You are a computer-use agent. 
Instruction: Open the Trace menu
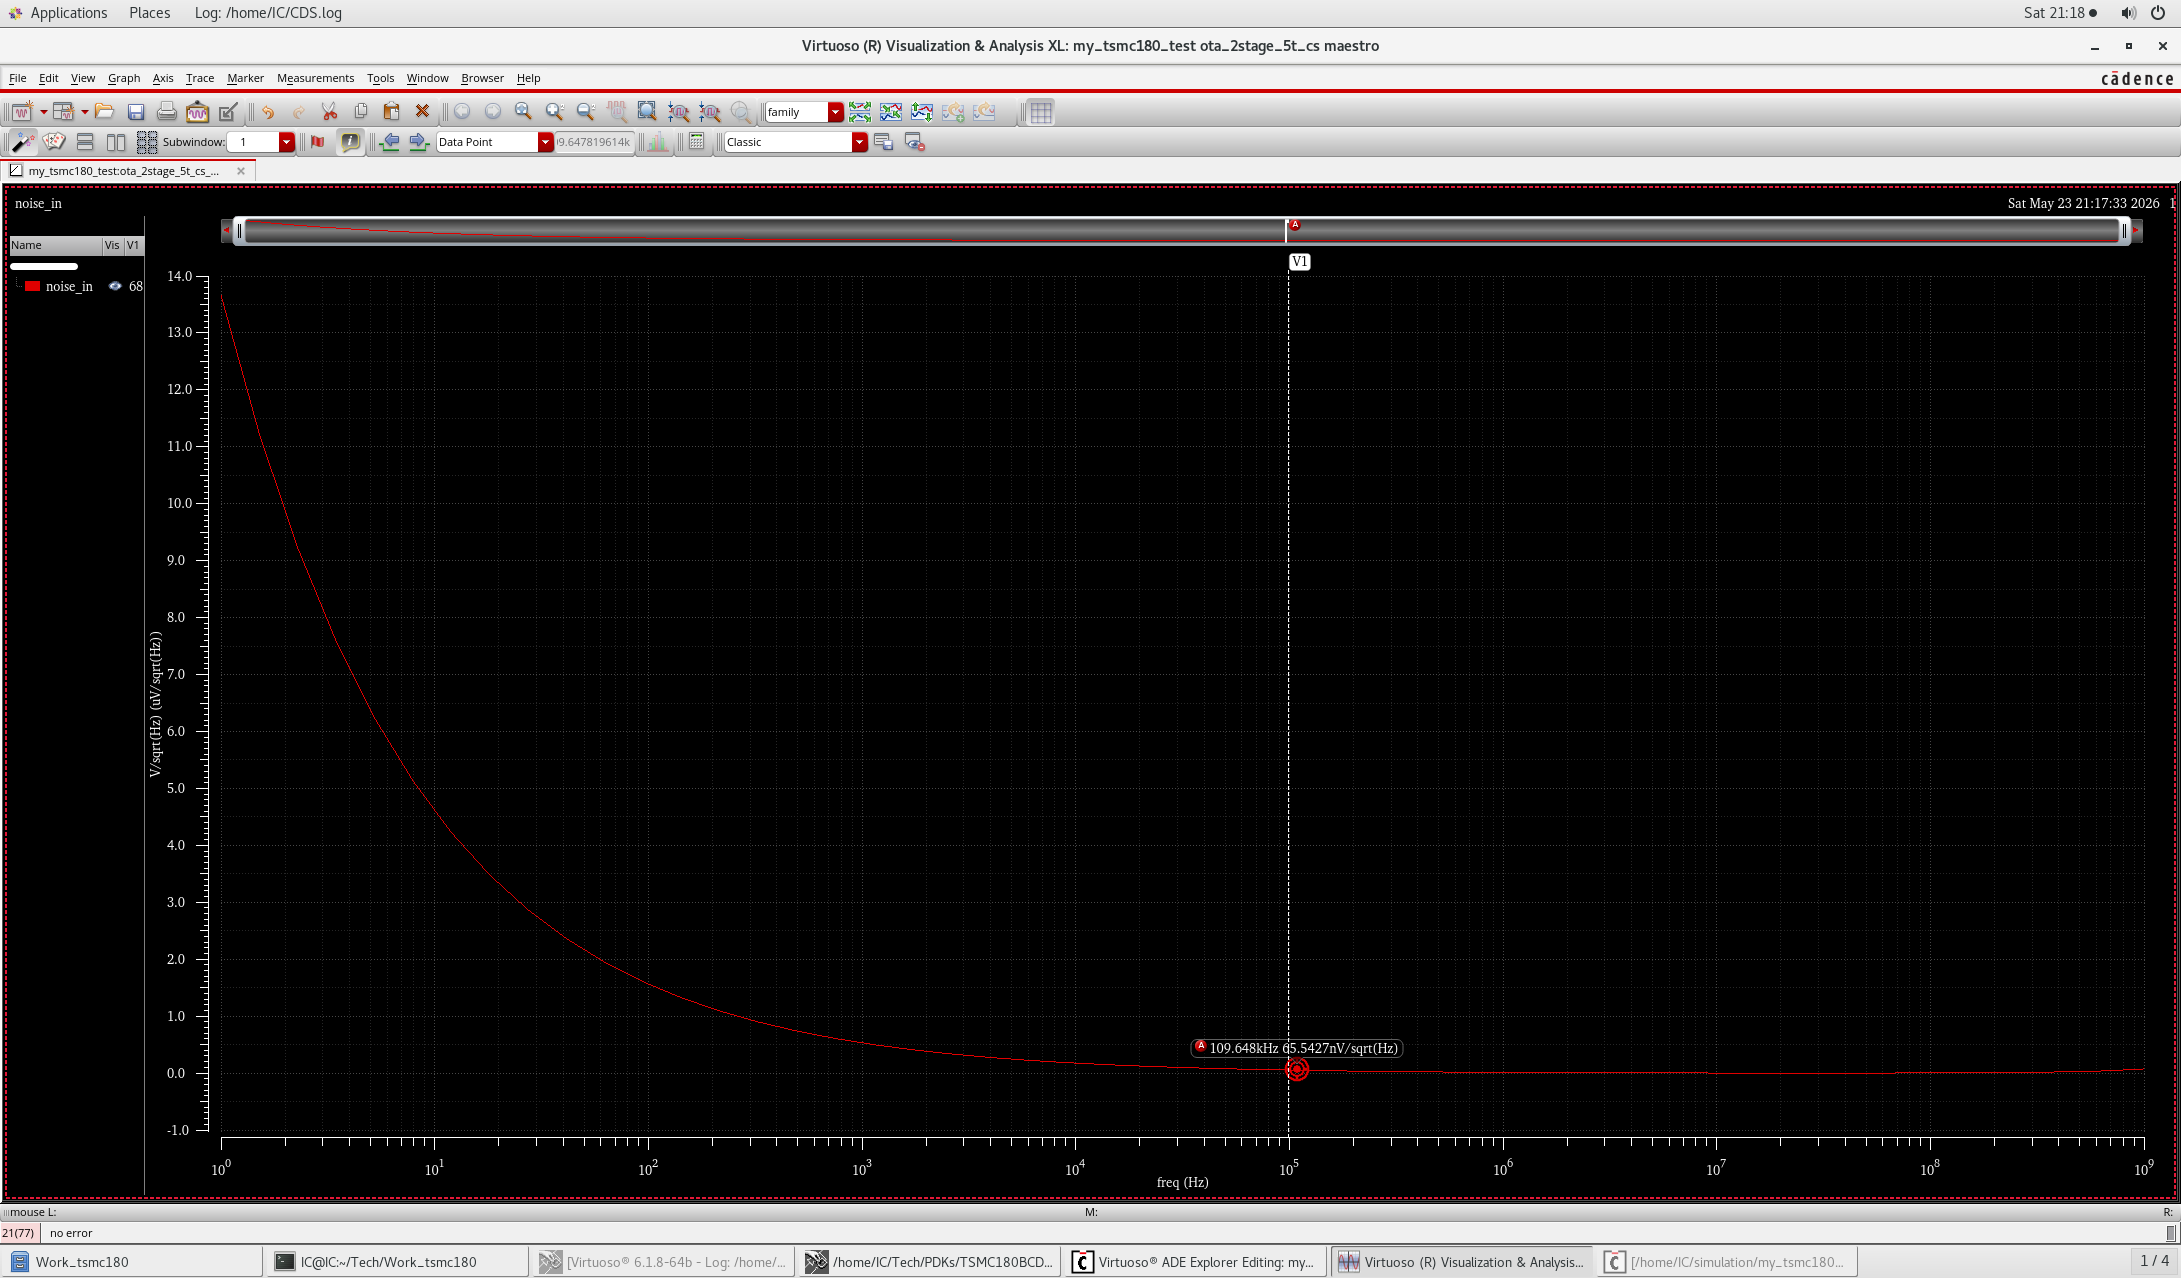coord(200,78)
